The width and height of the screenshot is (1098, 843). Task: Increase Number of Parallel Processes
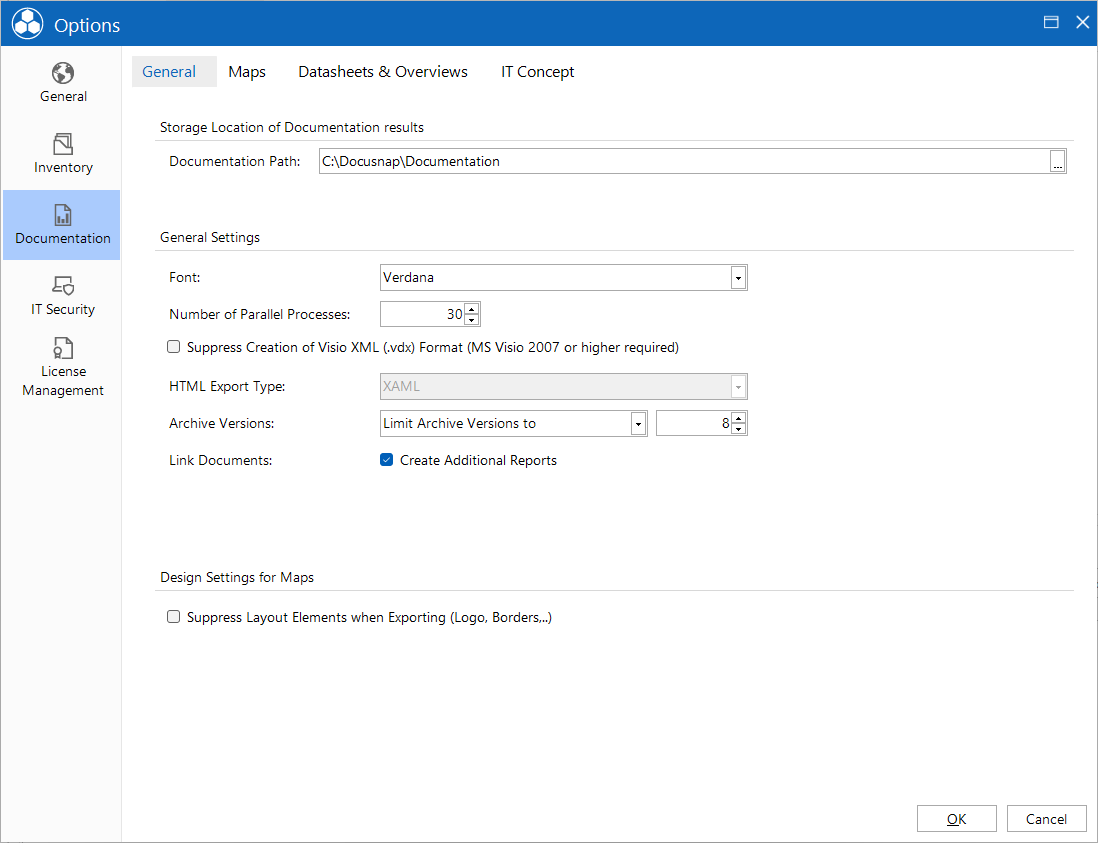coord(472,309)
